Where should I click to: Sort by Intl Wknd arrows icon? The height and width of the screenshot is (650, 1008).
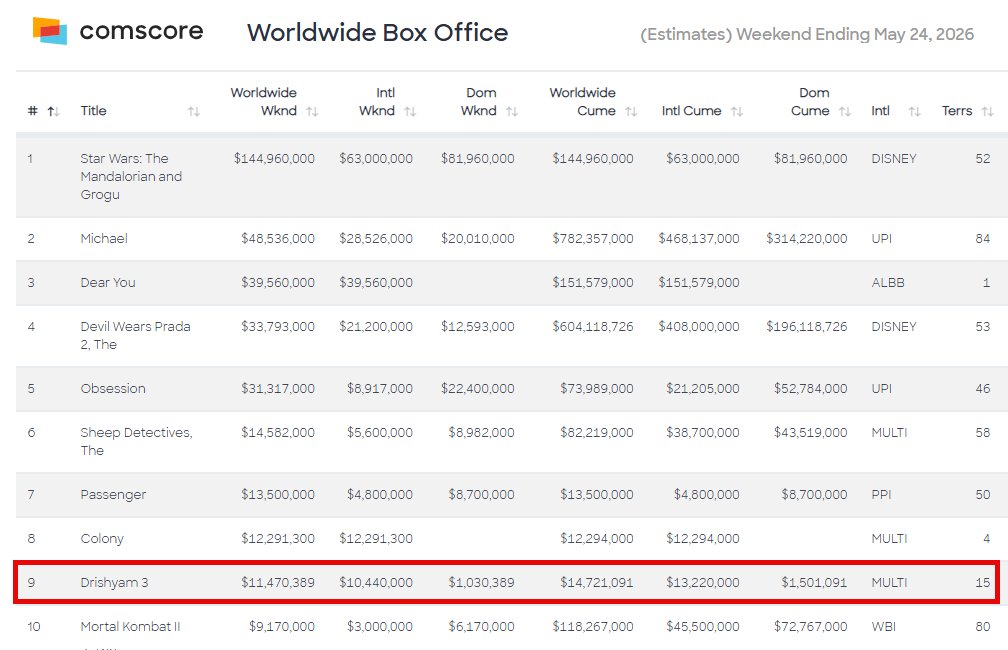tap(410, 111)
